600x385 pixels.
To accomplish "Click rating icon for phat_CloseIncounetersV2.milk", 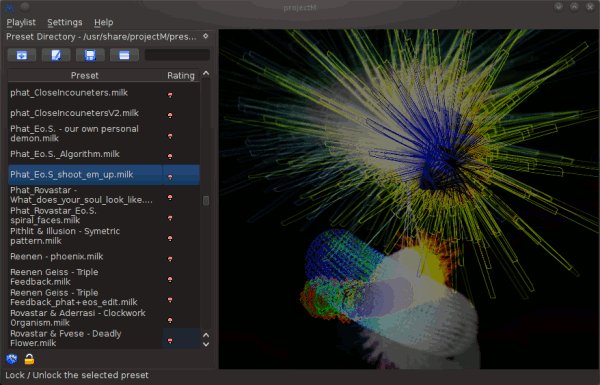I will tap(170, 115).
